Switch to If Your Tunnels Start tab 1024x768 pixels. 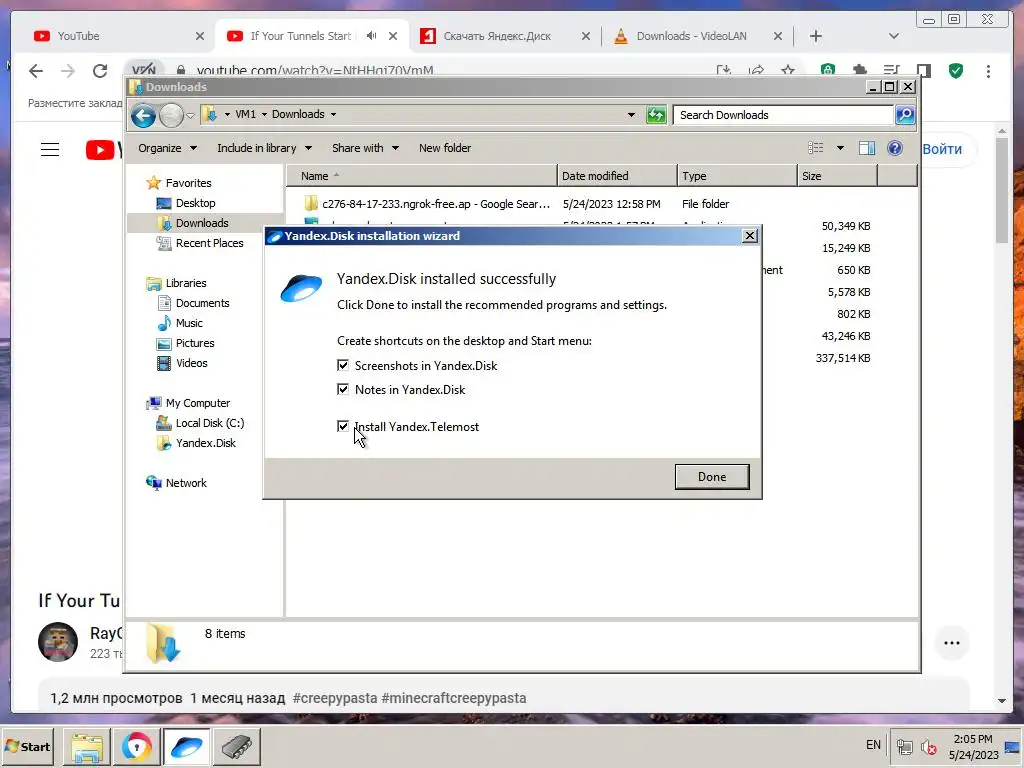coord(300,36)
